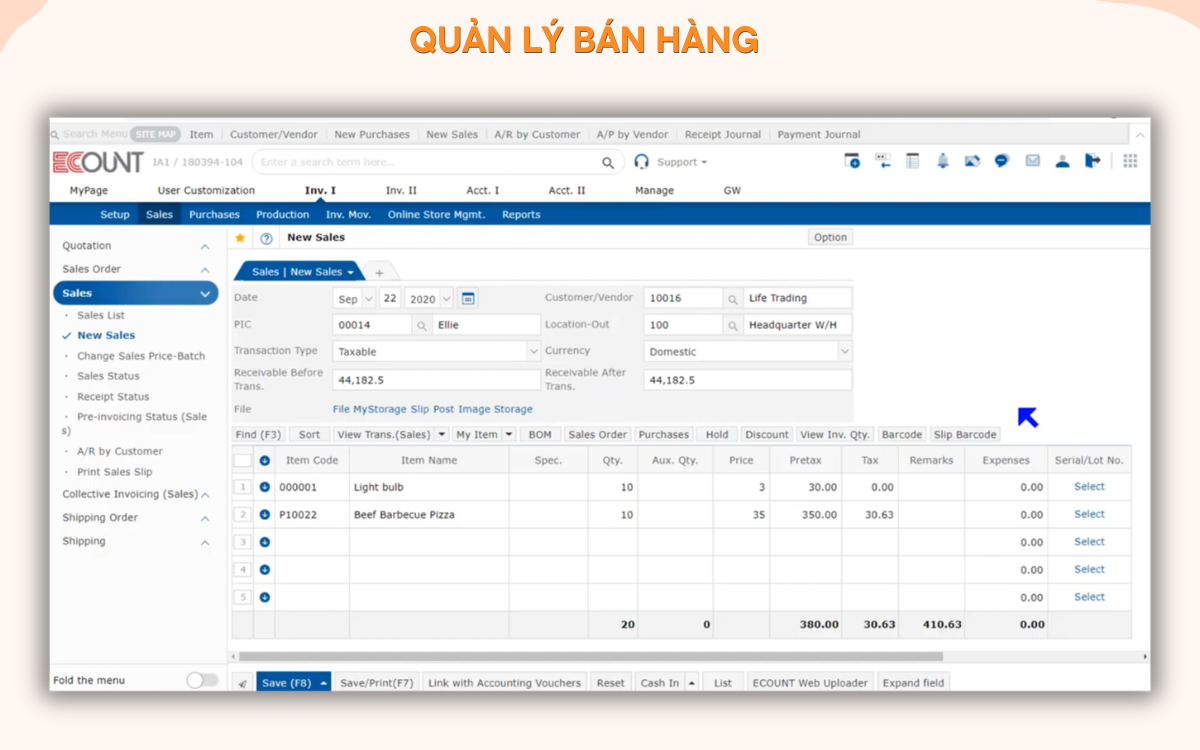Add a new tab with the plus tab

(x=379, y=272)
